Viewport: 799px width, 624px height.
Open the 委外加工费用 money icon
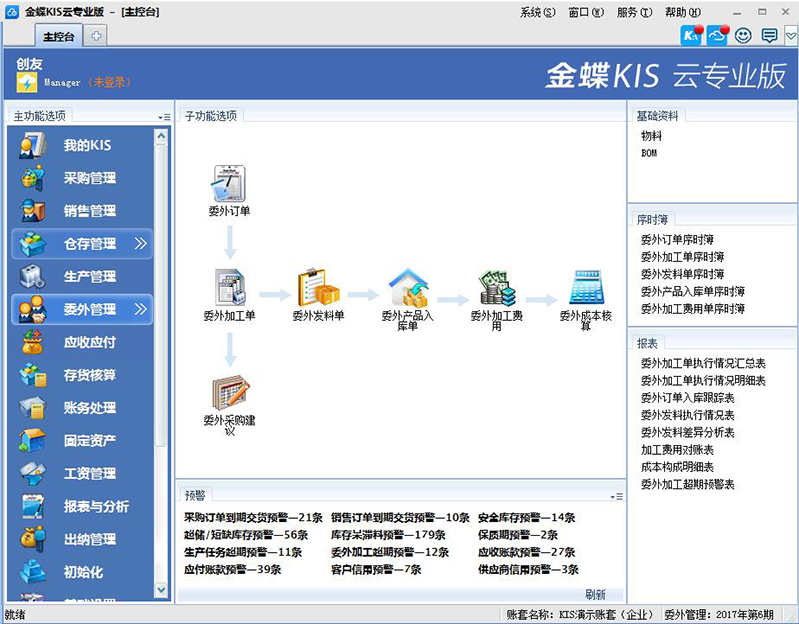(x=496, y=288)
